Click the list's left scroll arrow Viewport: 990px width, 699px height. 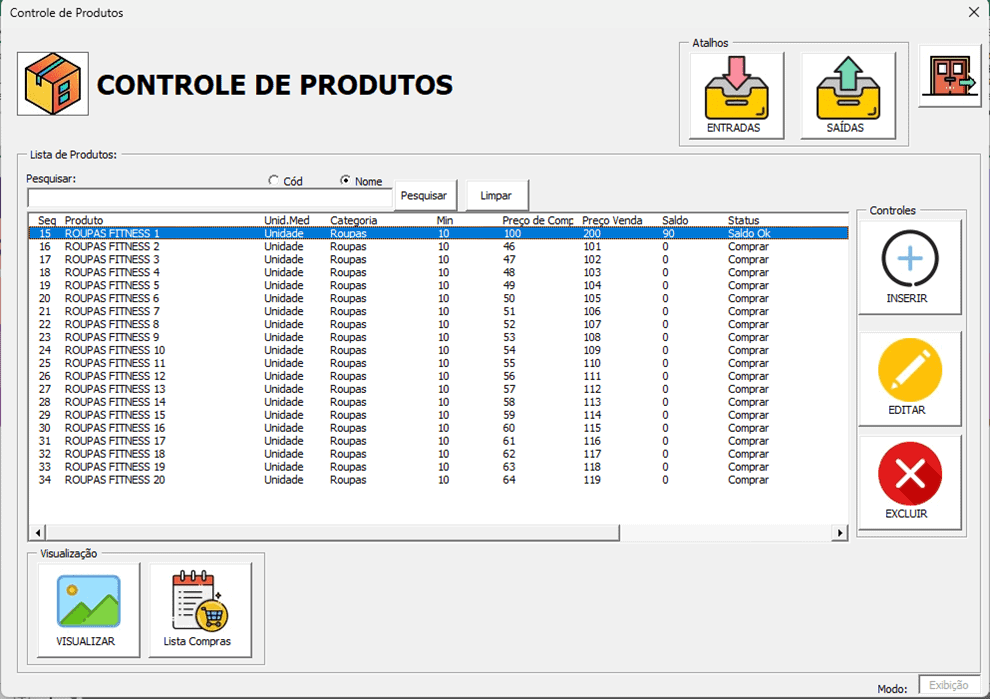pyautogui.click(x=38, y=534)
